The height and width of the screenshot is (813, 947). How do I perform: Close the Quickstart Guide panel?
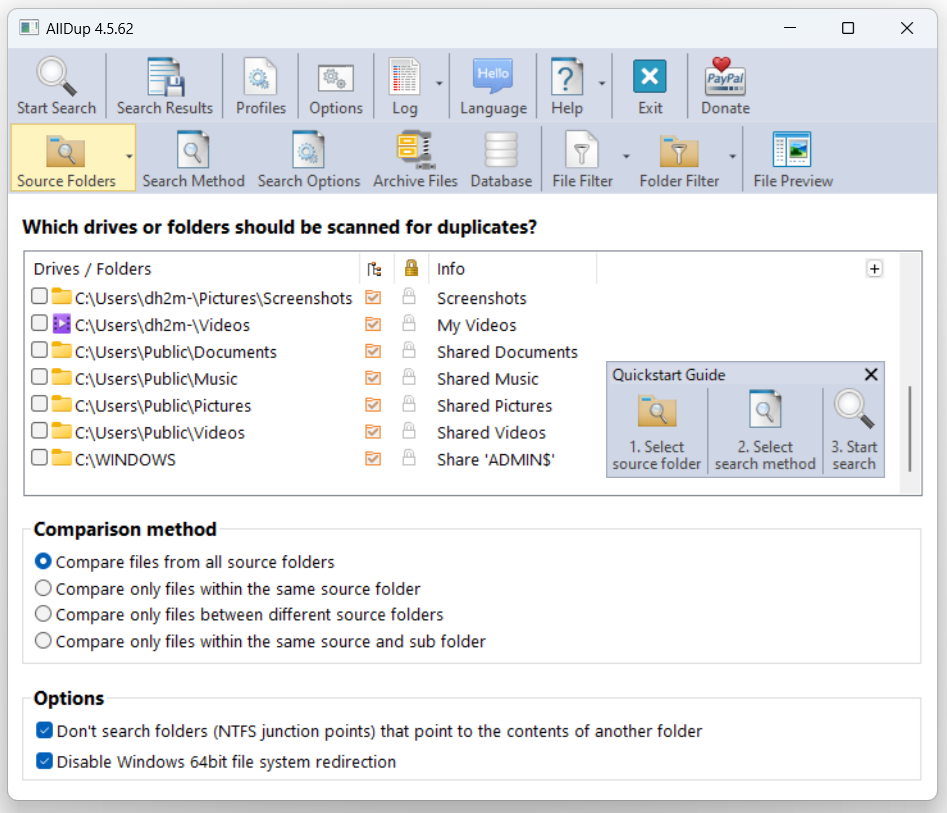(871, 374)
